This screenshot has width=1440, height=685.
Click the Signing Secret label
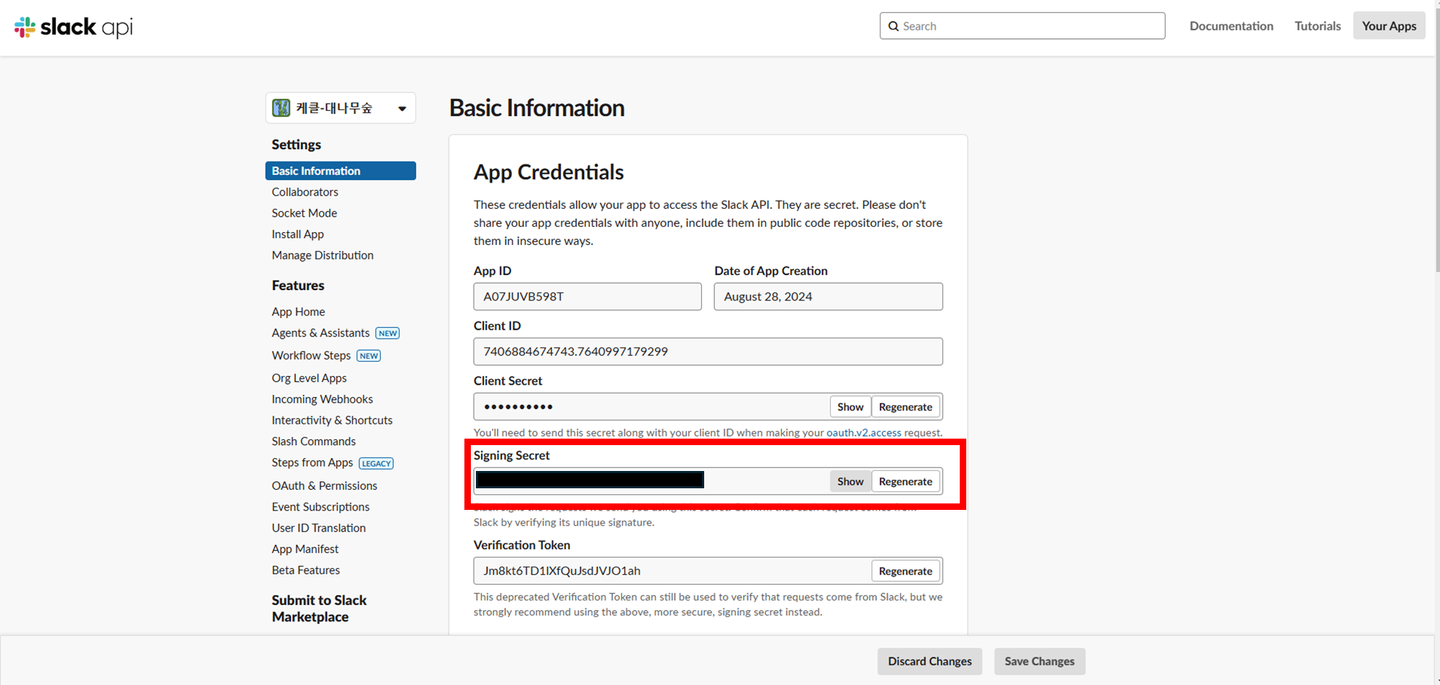[512, 456]
